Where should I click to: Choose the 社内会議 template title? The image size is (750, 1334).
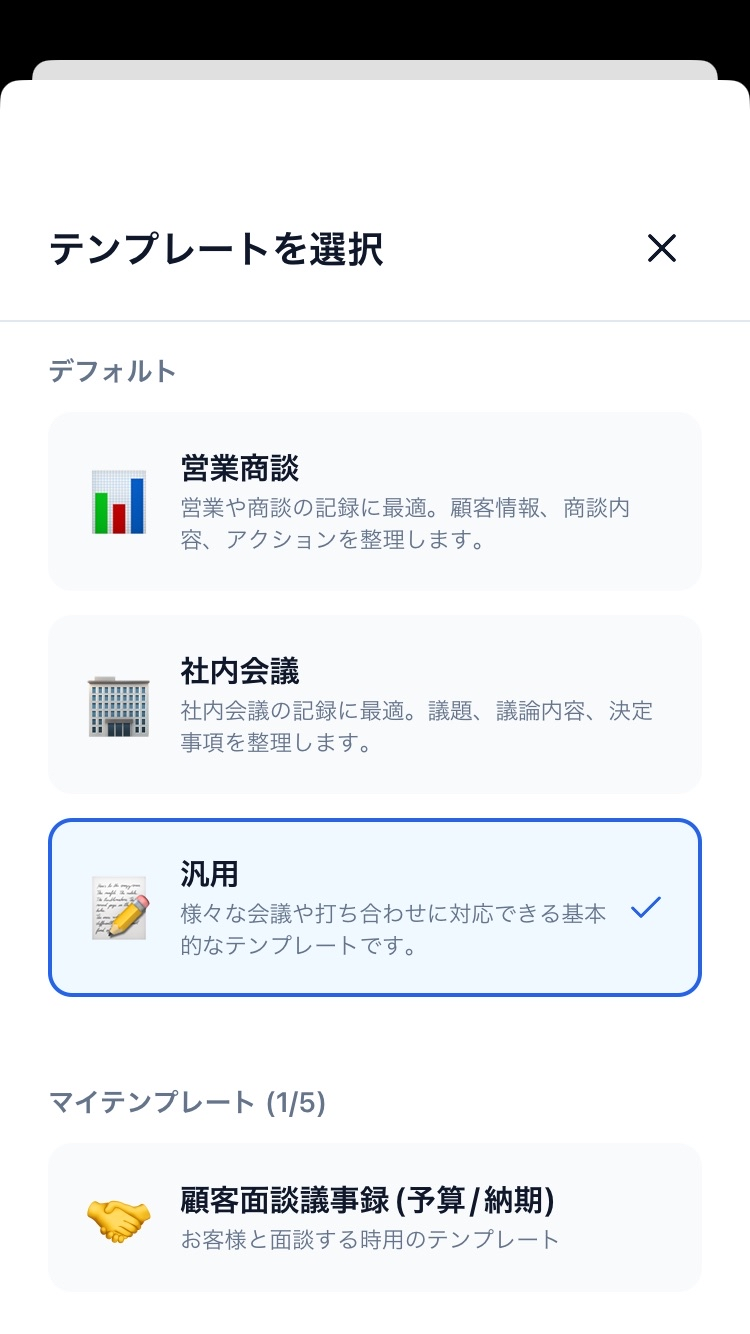(x=240, y=671)
